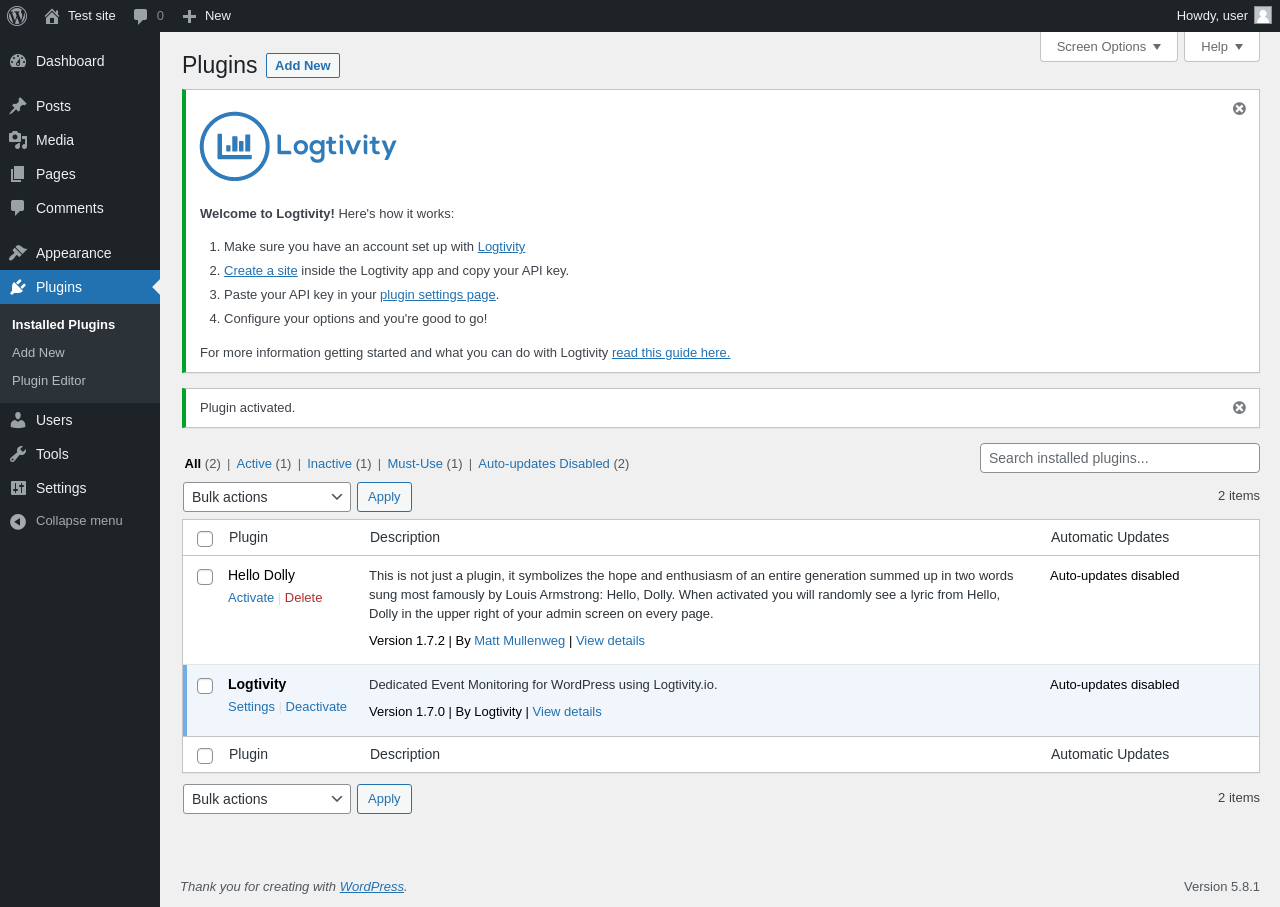Screen dimensions: 1280x907
Task: Expand the Screen Options panel
Action: pos(1109,46)
